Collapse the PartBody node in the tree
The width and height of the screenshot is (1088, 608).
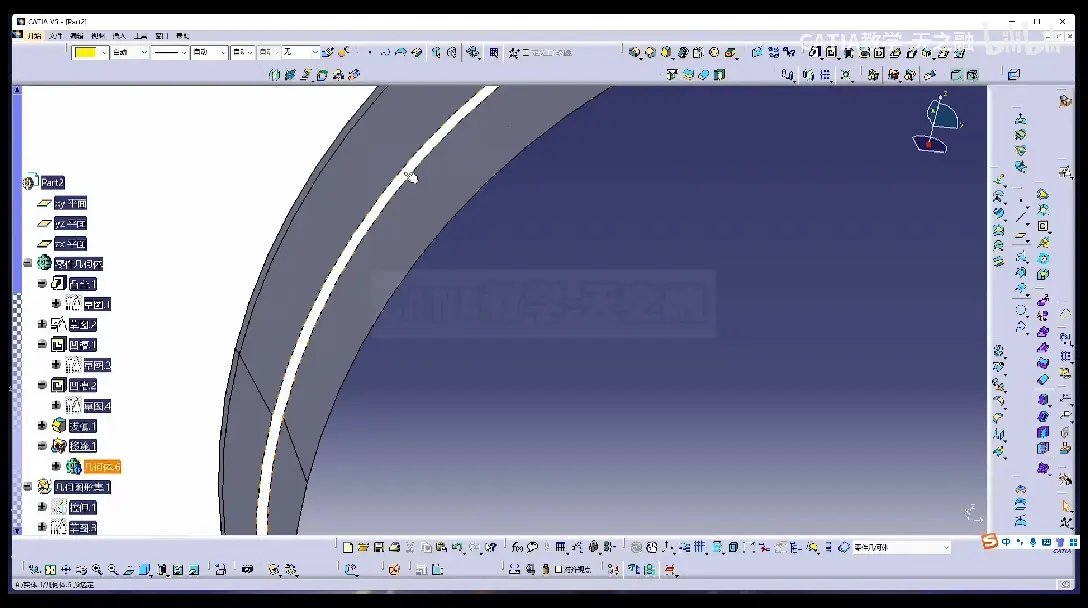(27, 263)
